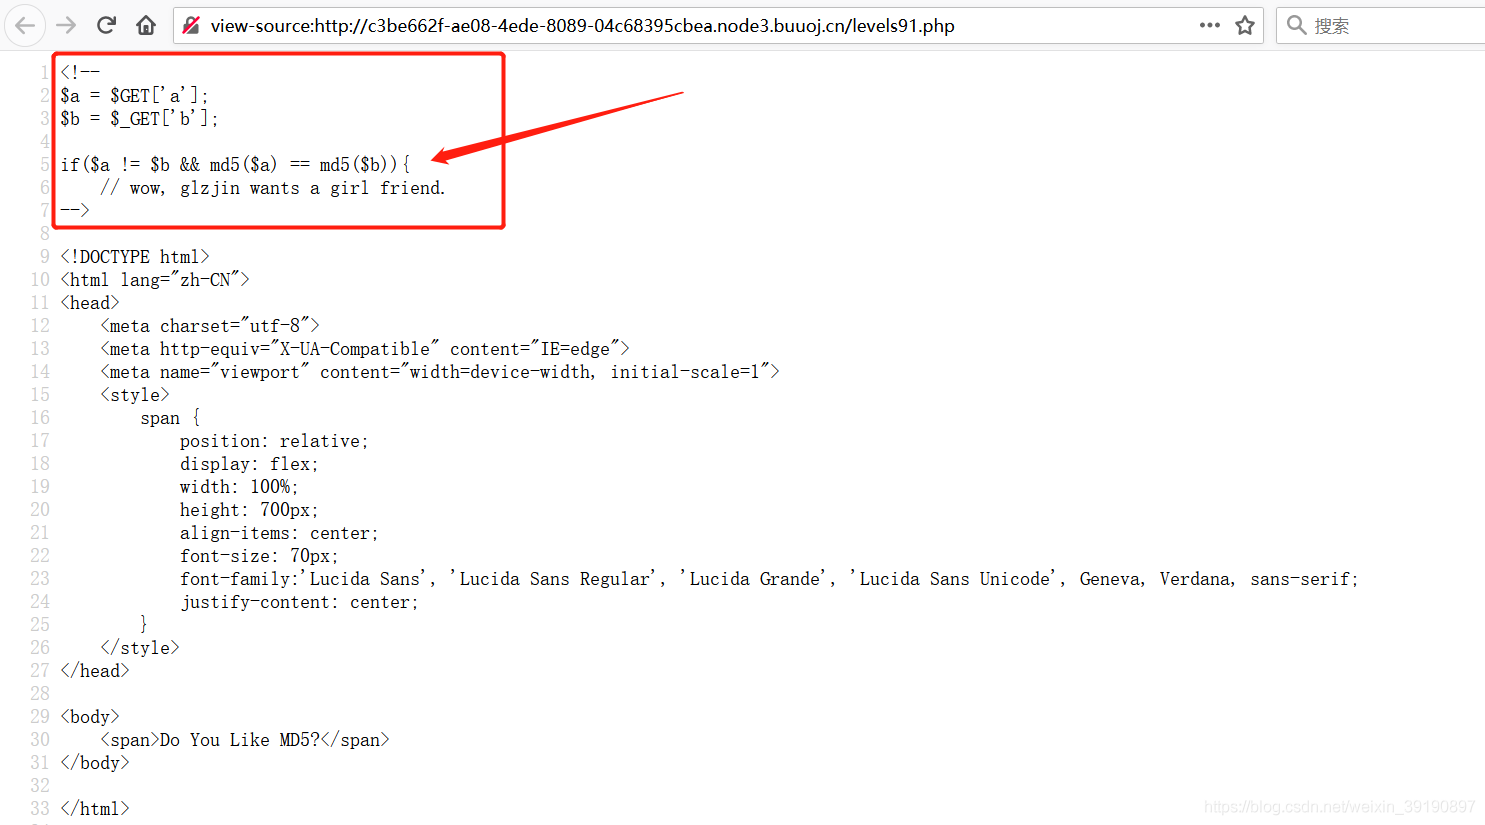Viewport: 1485px width, 825px height.
Task: Select the line "$b = $_GET['b'];"
Action: click(139, 118)
